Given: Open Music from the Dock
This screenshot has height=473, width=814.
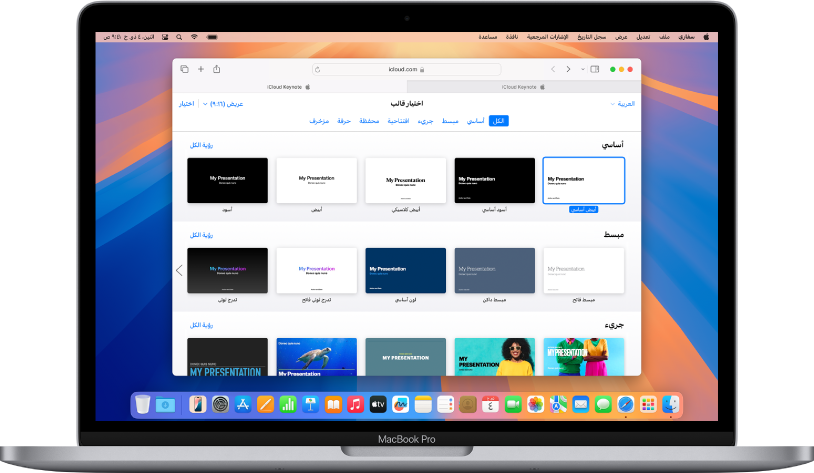Looking at the screenshot, I should 355,404.
